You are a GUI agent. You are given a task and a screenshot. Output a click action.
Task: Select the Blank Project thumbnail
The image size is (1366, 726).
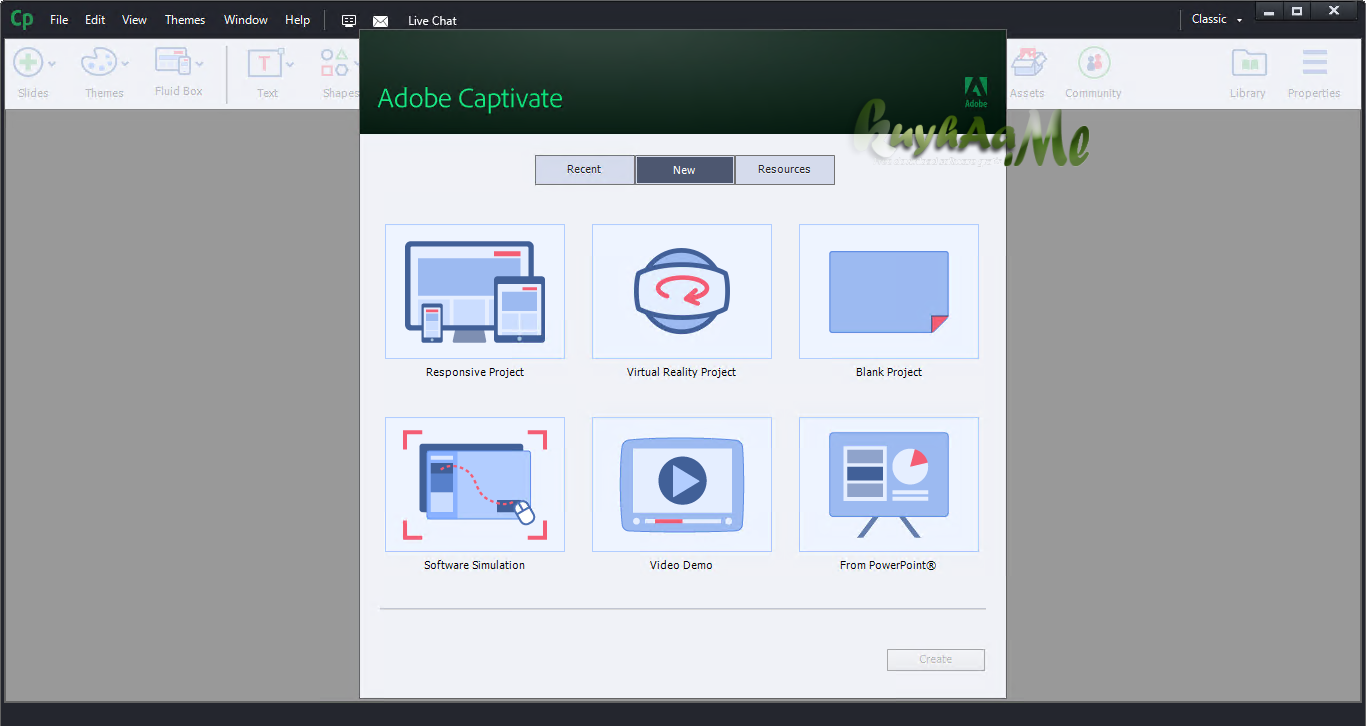[x=889, y=291]
